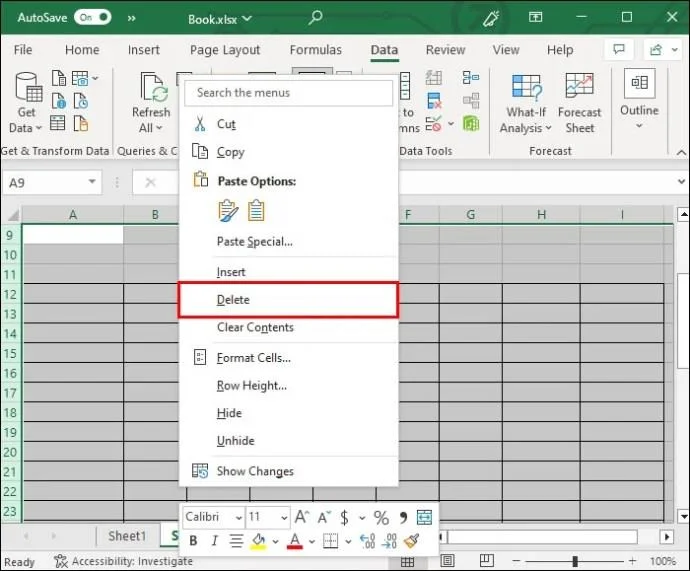Click the Increase Font Size icon
Viewport: 690px width, 571px height.
302,517
